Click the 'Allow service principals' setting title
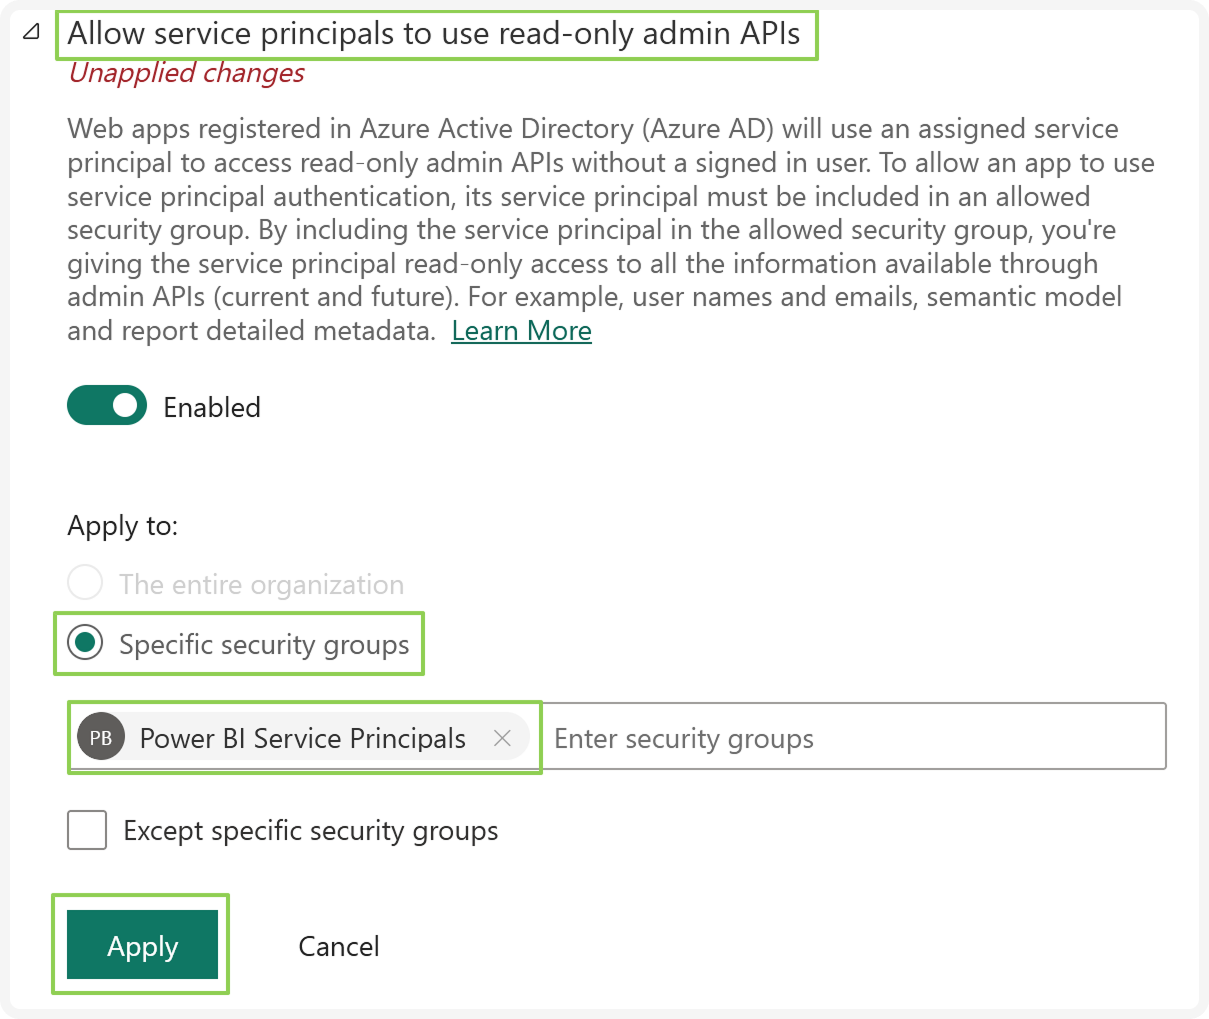Viewport: 1209px width, 1019px height. [x=434, y=34]
